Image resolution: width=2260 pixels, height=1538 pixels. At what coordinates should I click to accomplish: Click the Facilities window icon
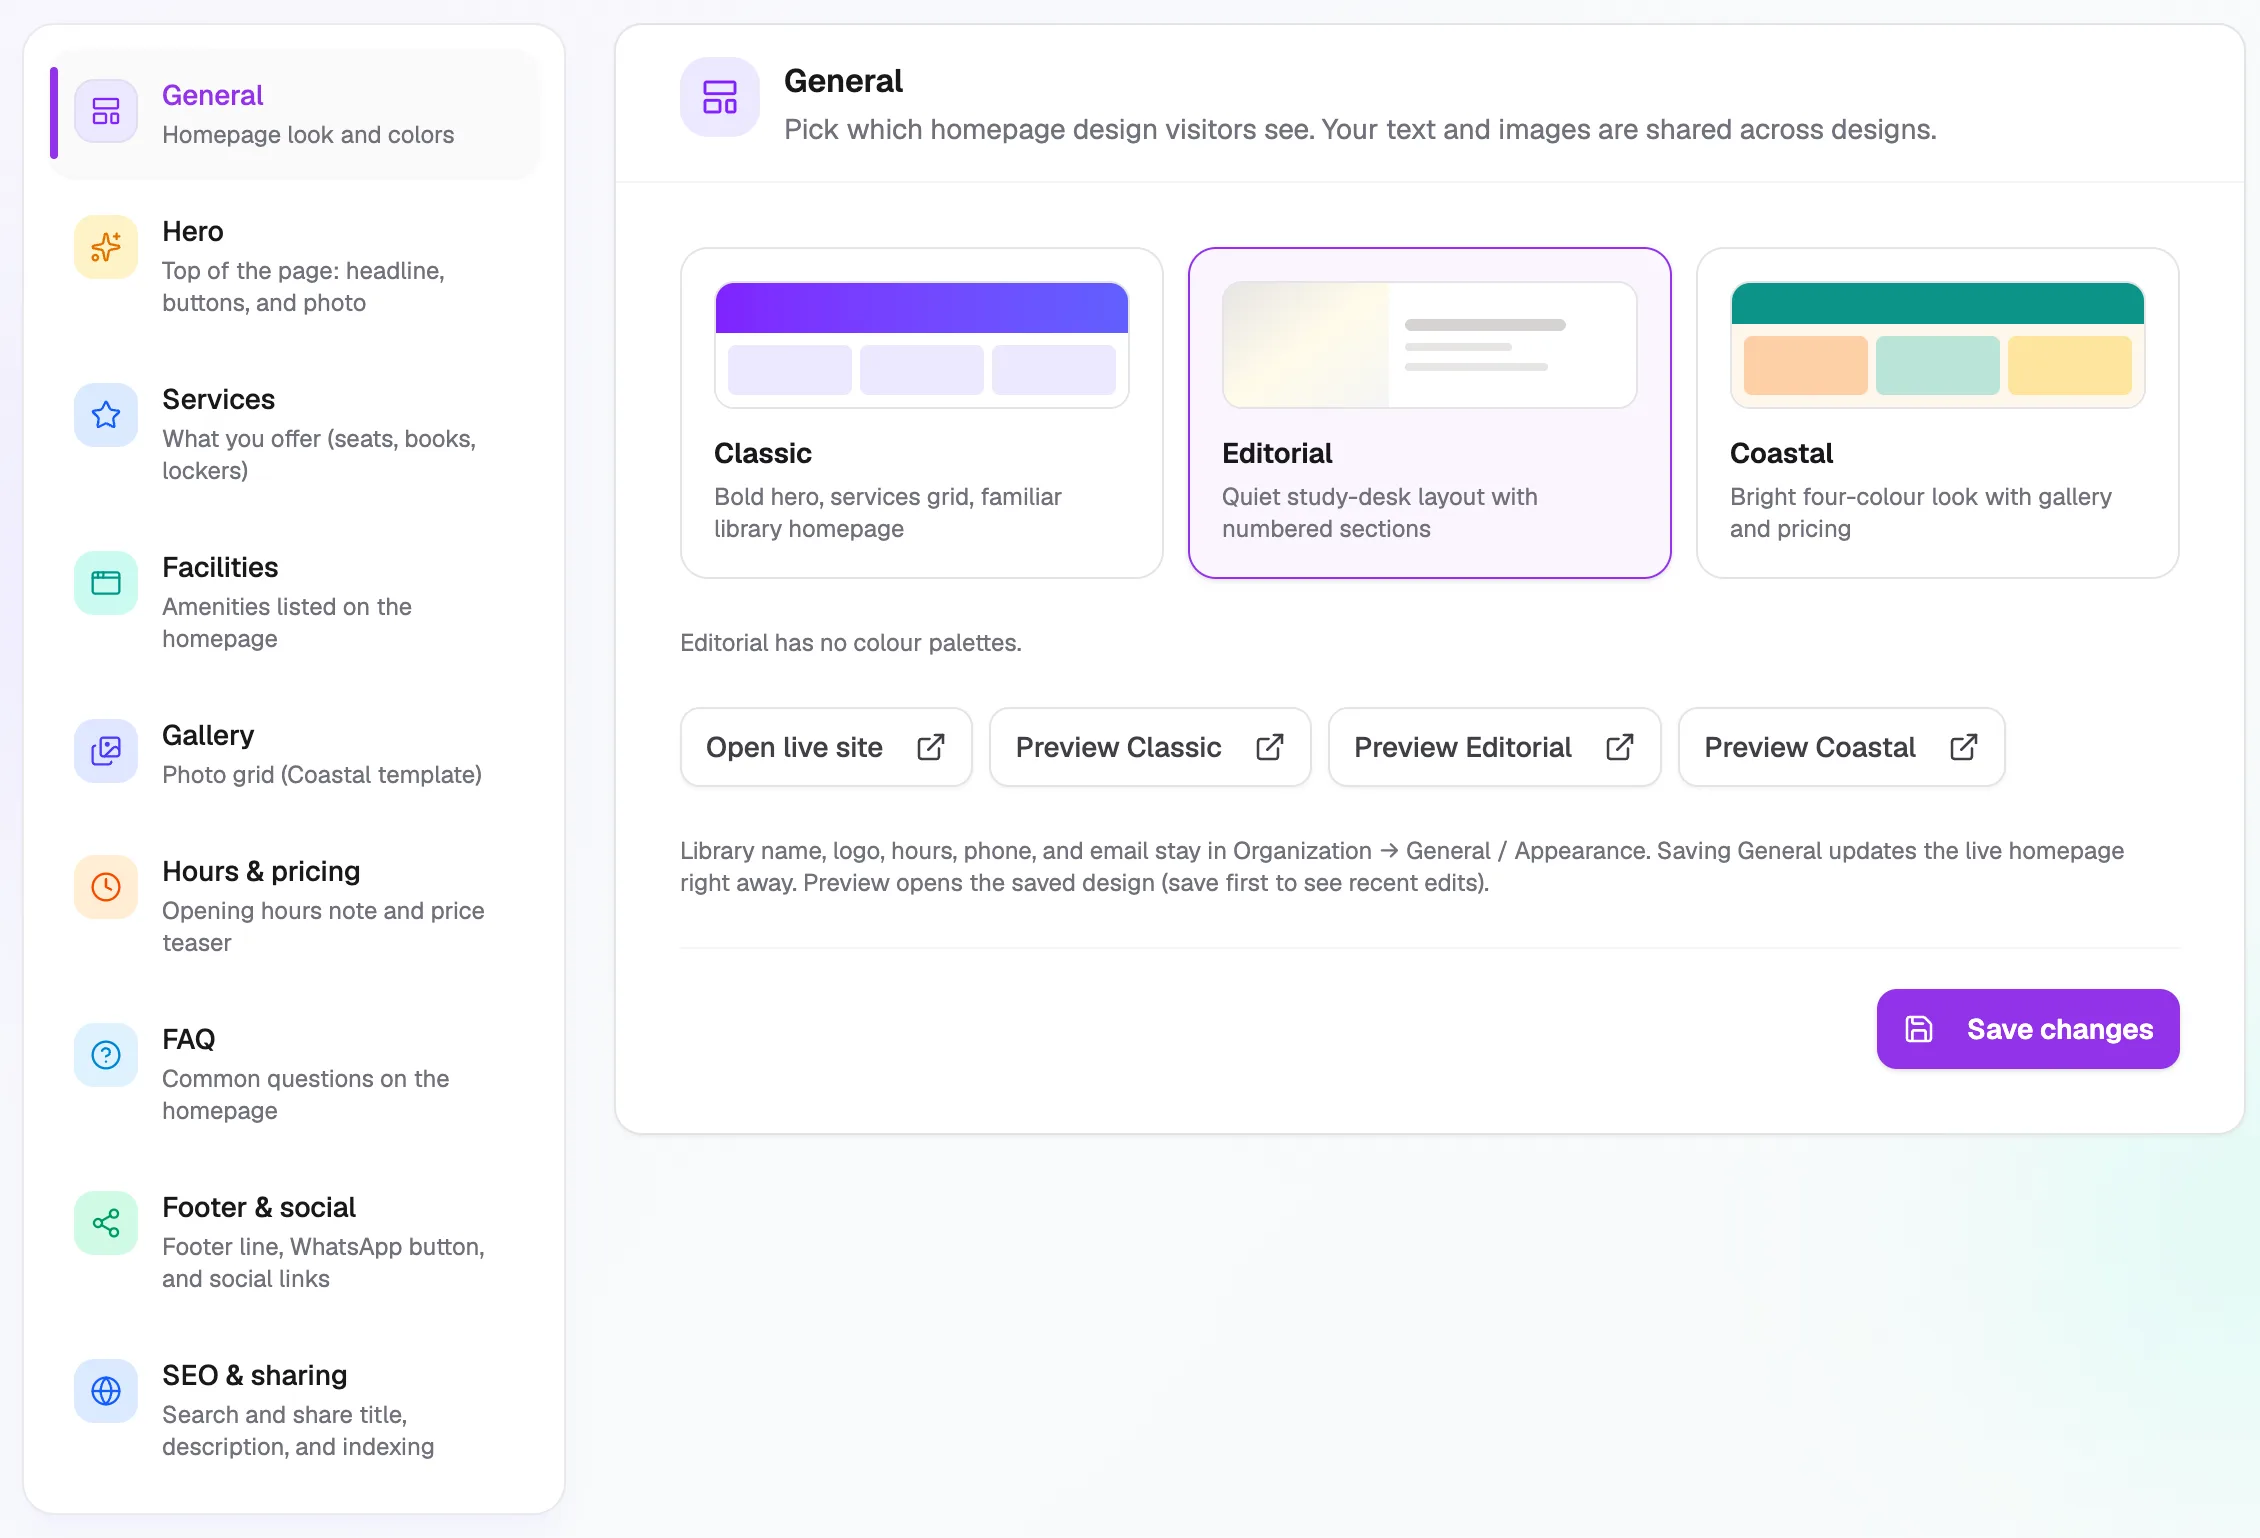pyautogui.click(x=106, y=583)
